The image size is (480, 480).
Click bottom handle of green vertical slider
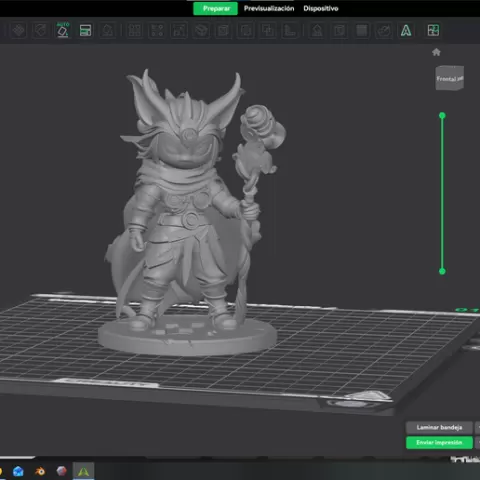442,271
